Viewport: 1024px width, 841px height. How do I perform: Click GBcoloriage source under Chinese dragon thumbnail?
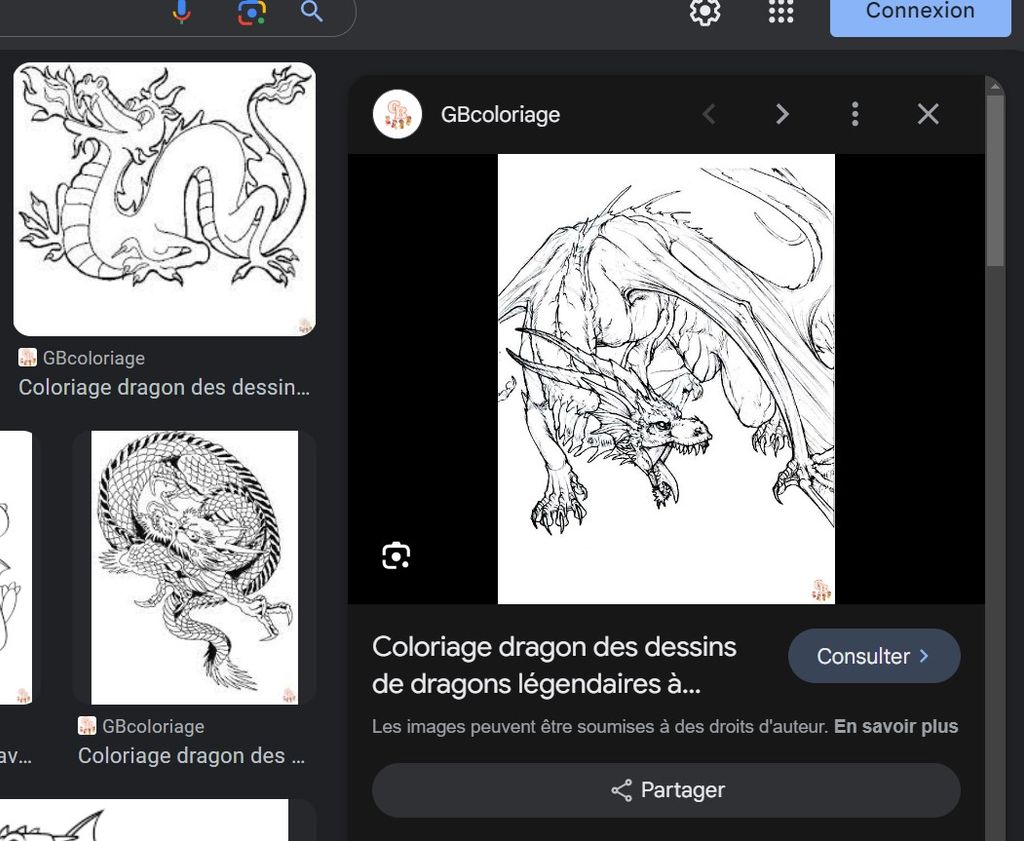93,358
